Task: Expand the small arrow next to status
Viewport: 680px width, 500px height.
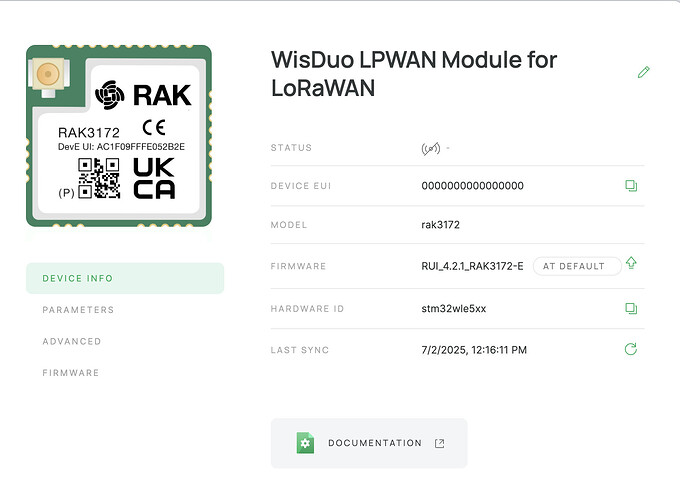Action: 448,149
